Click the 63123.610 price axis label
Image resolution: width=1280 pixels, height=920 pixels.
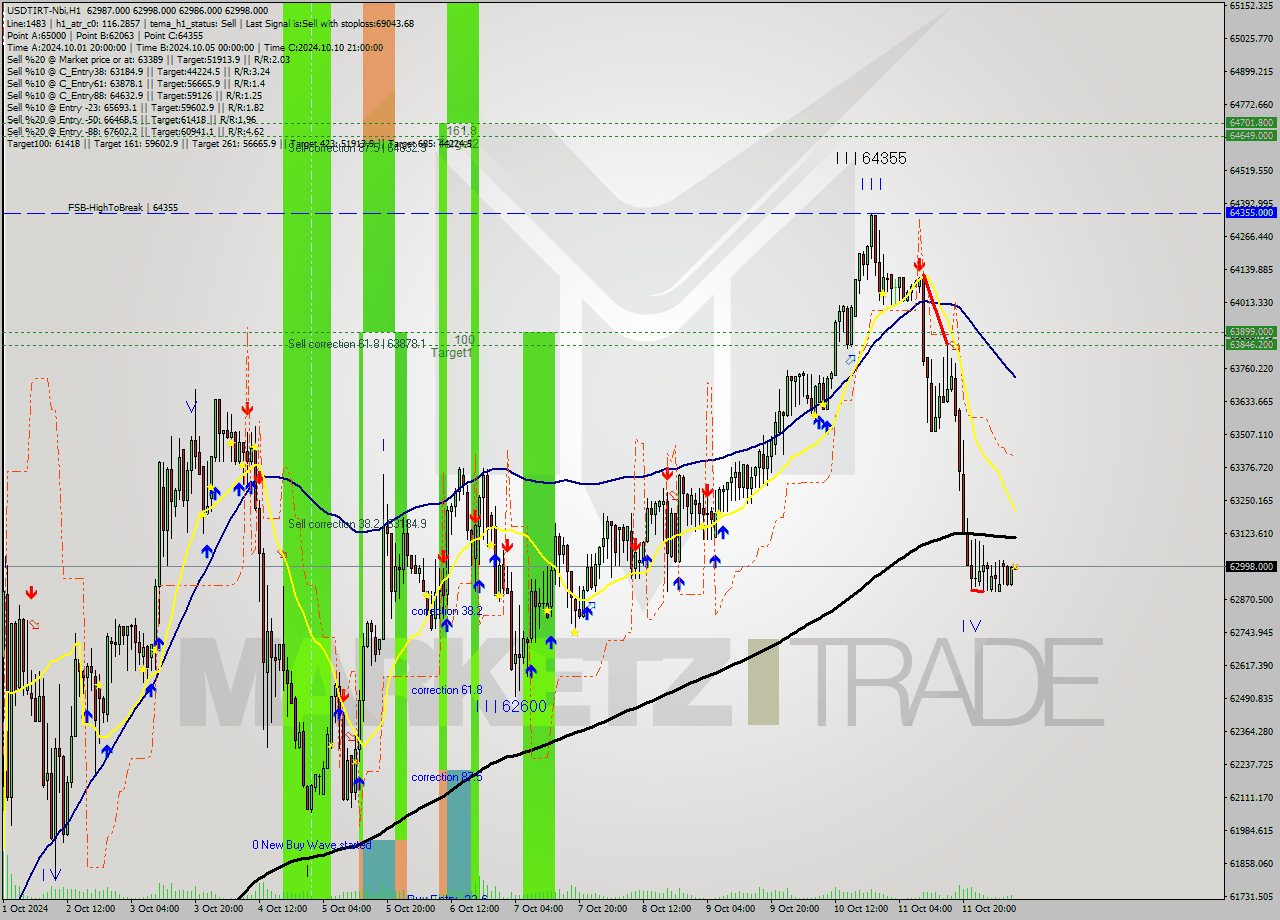pyautogui.click(x=1251, y=533)
